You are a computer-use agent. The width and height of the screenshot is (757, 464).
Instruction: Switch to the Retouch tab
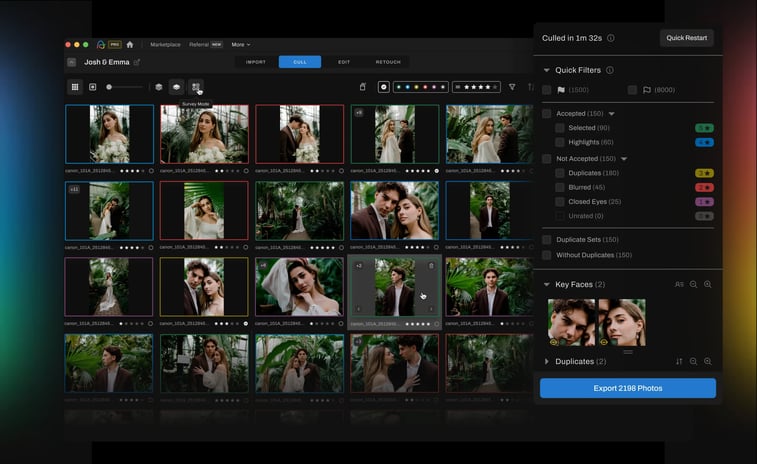388,62
